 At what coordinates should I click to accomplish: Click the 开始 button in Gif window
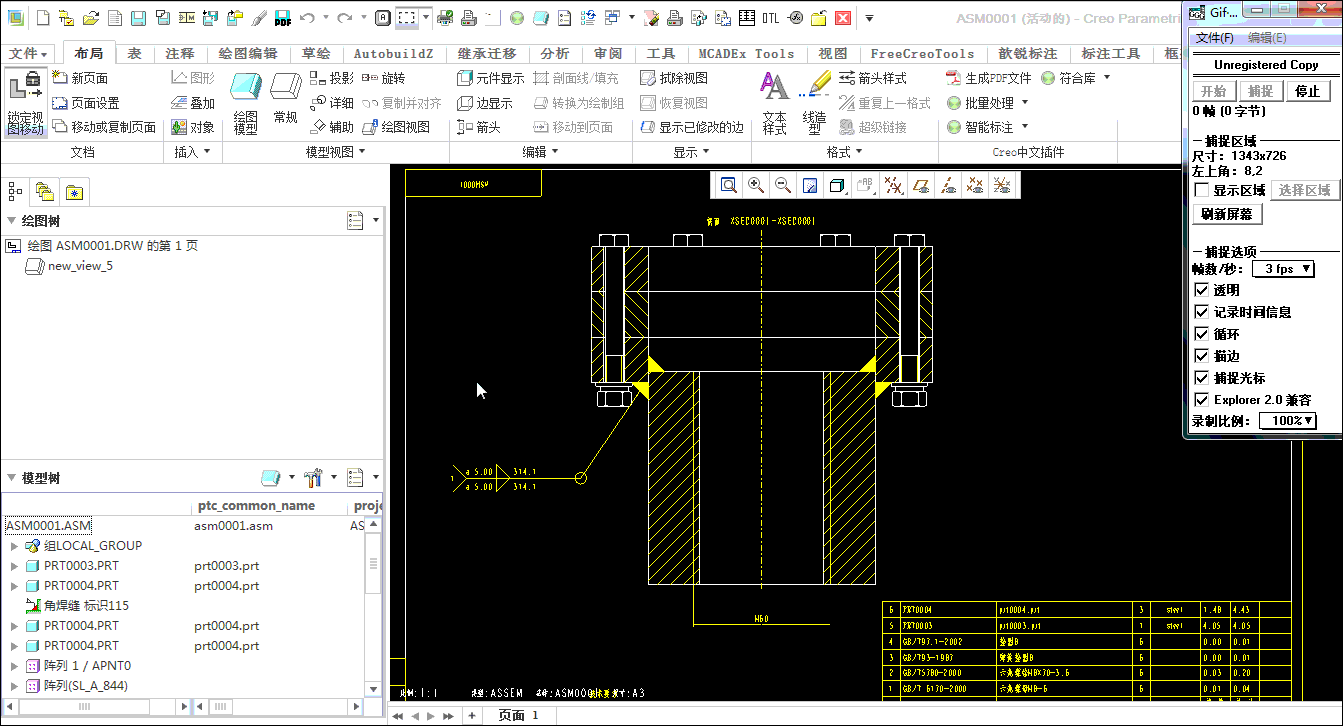coord(1213,91)
